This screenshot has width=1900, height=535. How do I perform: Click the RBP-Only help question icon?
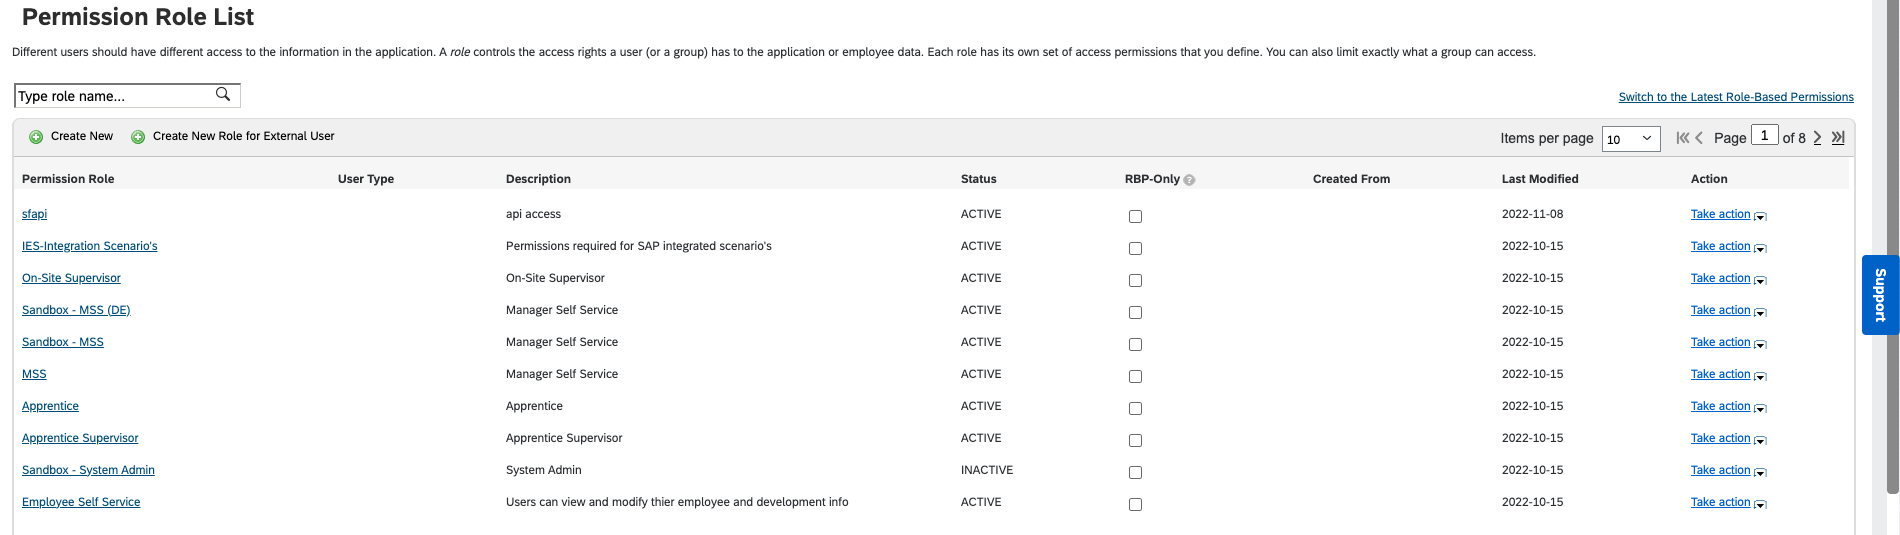tap(1189, 180)
